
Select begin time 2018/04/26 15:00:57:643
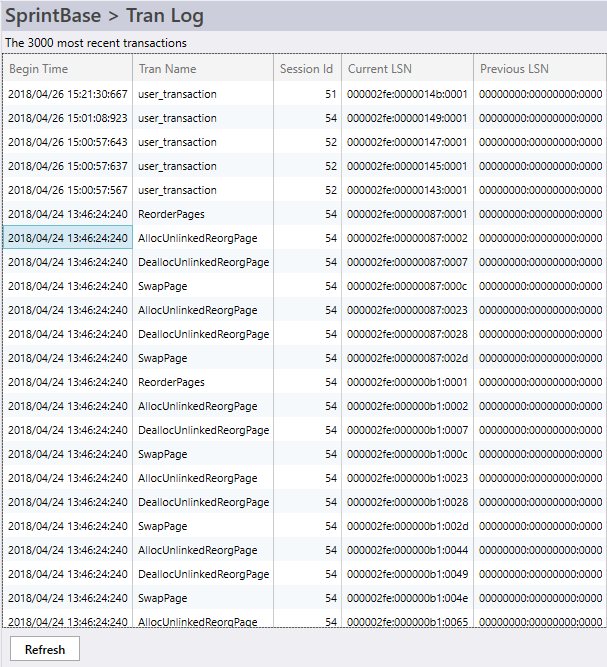pyautogui.click(x=68, y=142)
